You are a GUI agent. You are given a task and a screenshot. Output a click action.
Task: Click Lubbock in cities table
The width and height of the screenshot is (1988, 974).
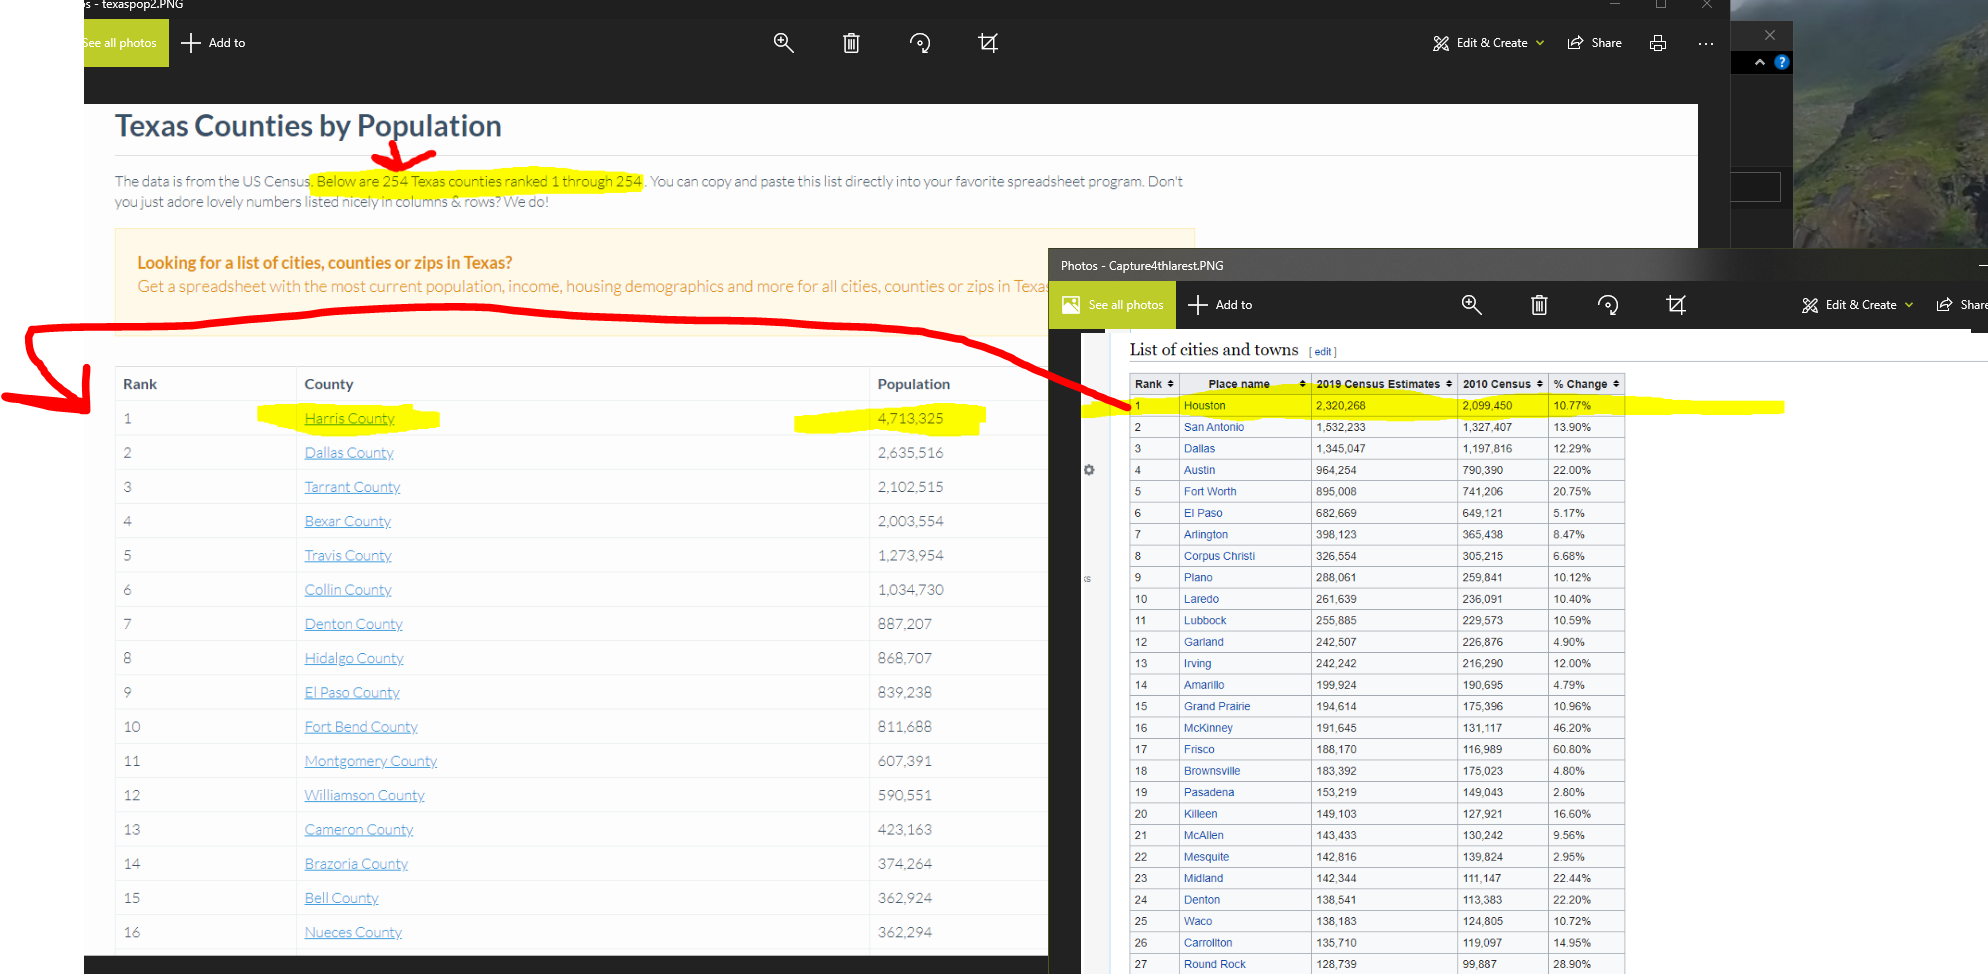click(x=1205, y=621)
